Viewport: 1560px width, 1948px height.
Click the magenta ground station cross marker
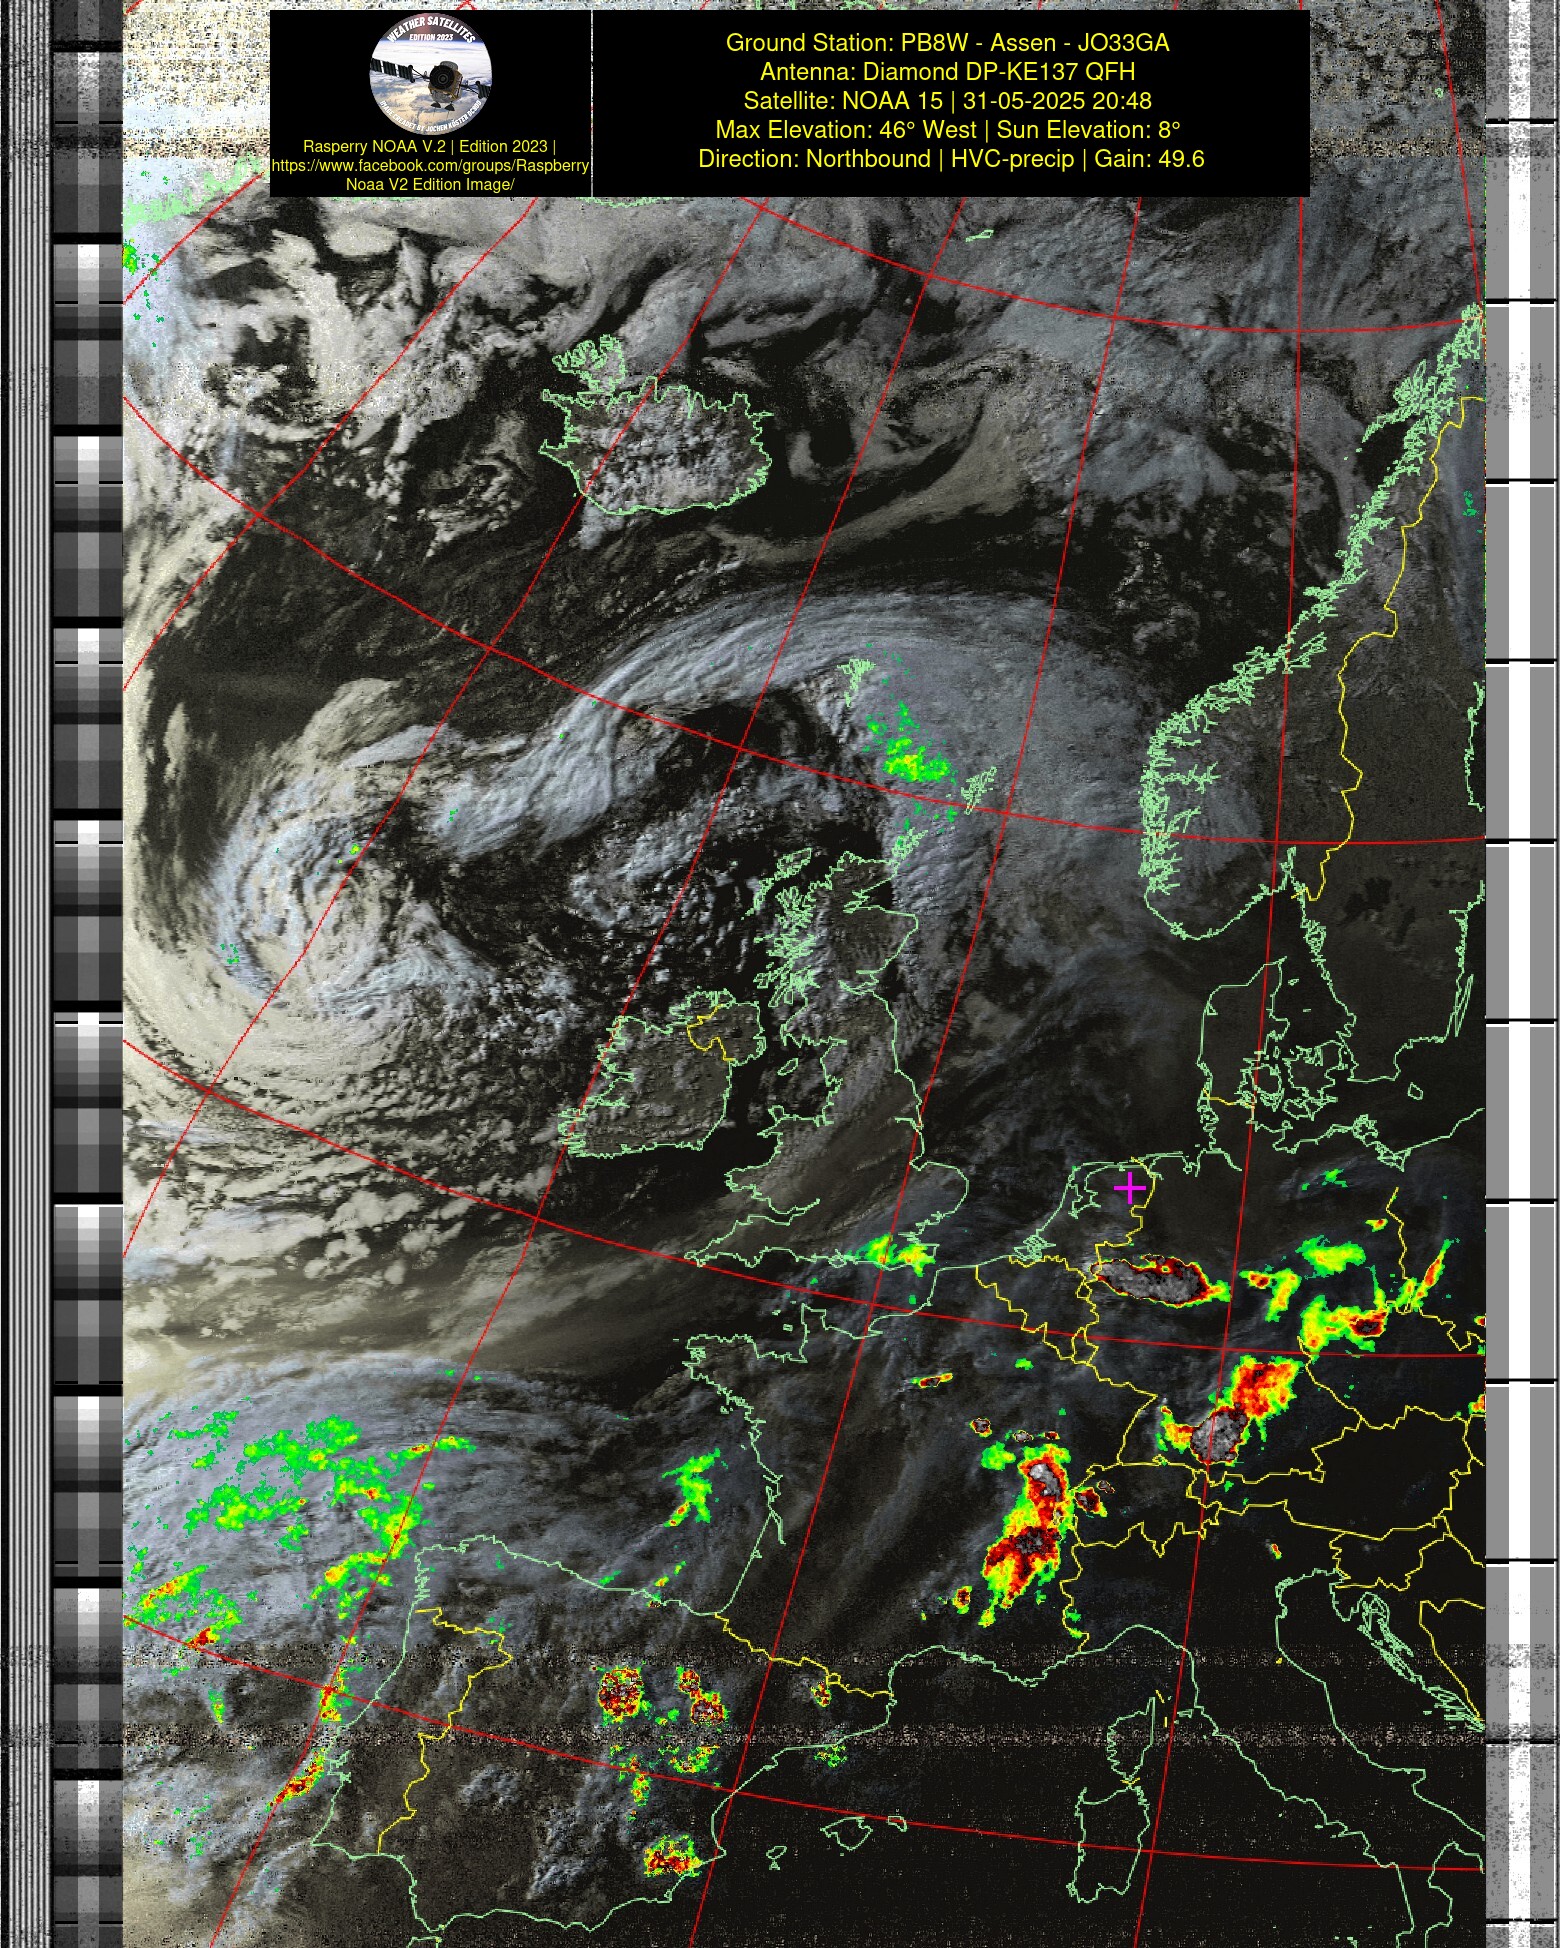pos(1129,1187)
